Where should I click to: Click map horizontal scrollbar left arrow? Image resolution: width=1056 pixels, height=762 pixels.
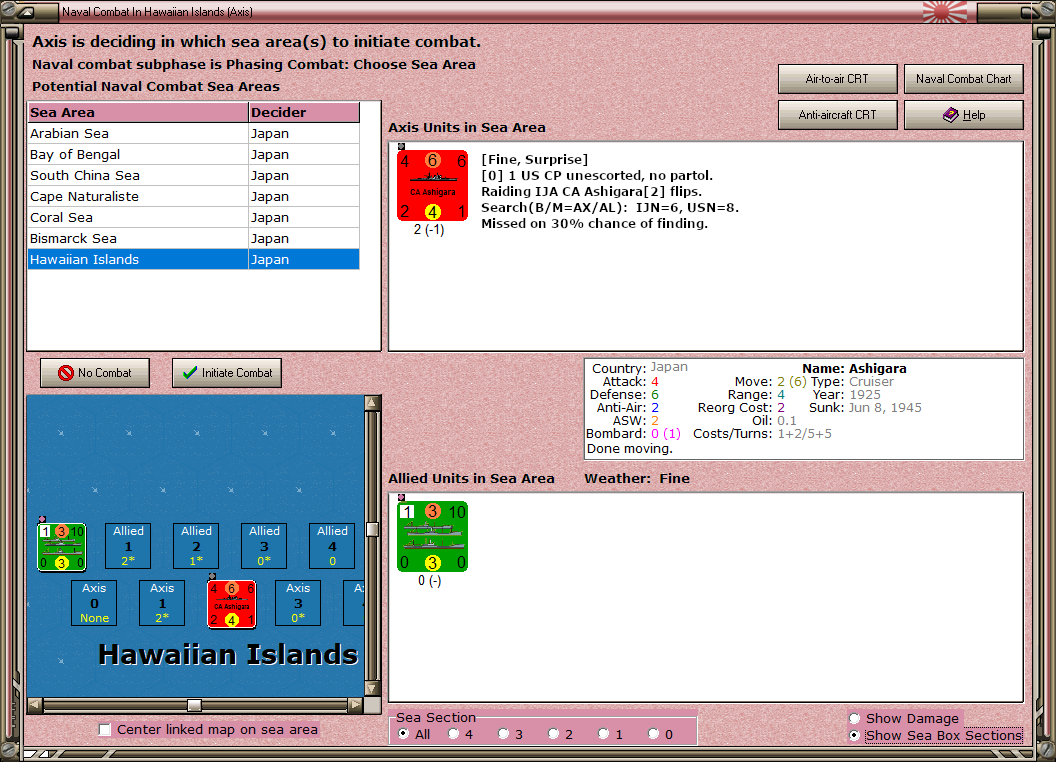(x=35, y=705)
